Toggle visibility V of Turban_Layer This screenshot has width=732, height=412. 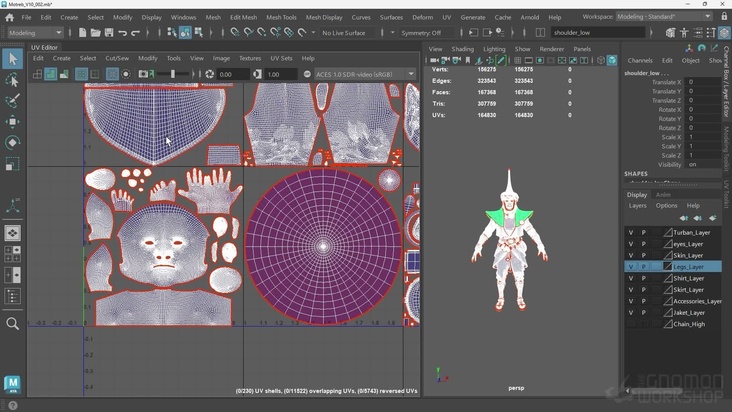pyautogui.click(x=630, y=232)
